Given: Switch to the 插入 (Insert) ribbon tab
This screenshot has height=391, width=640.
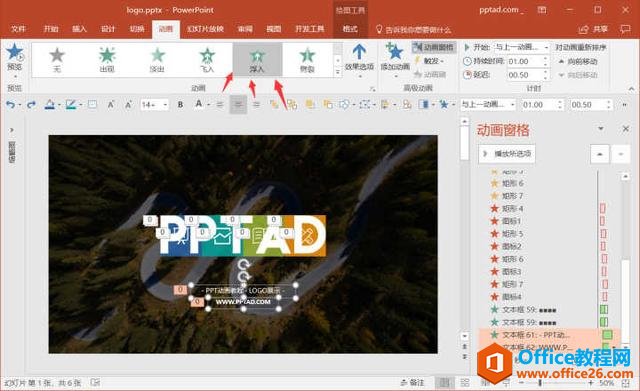Looking at the screenshot, I should (79, 29).
